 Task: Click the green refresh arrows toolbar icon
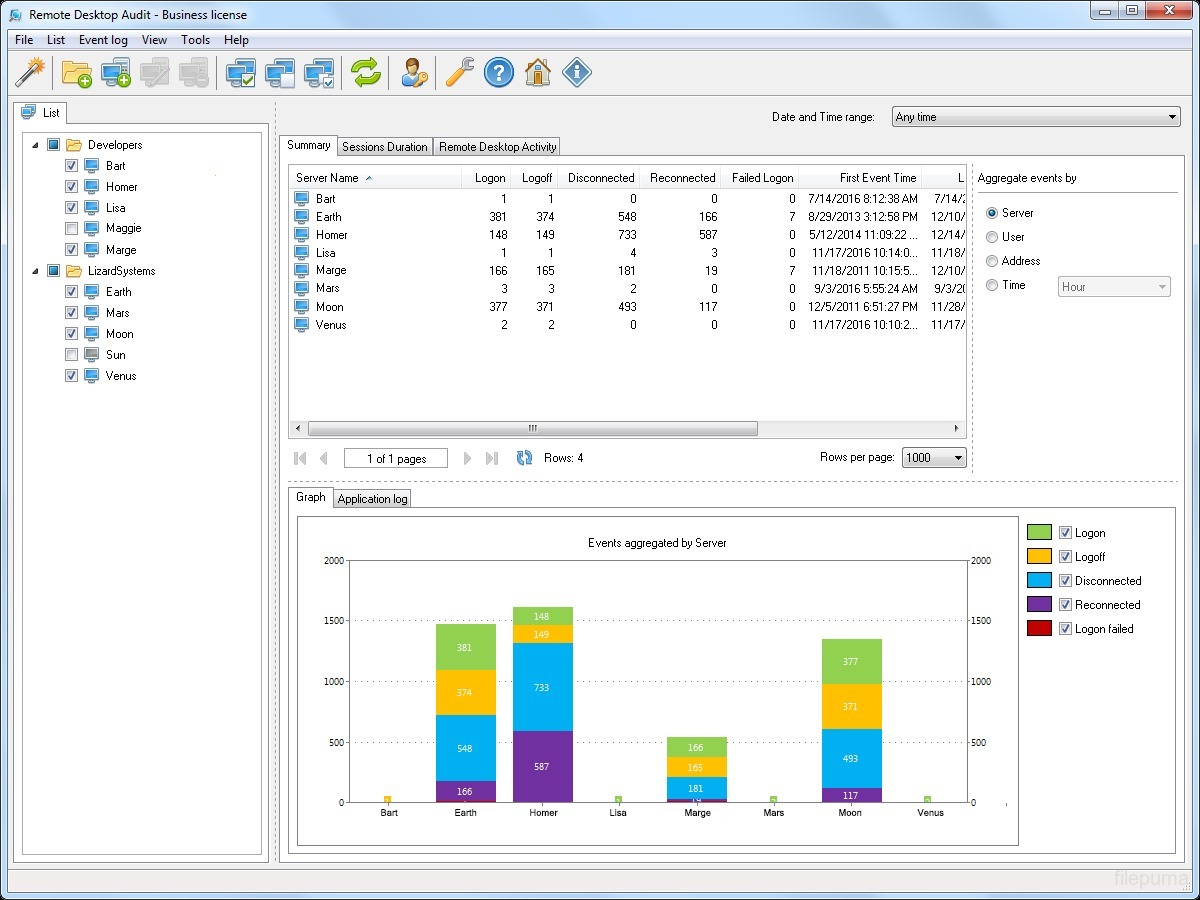(x=365, y=73)
